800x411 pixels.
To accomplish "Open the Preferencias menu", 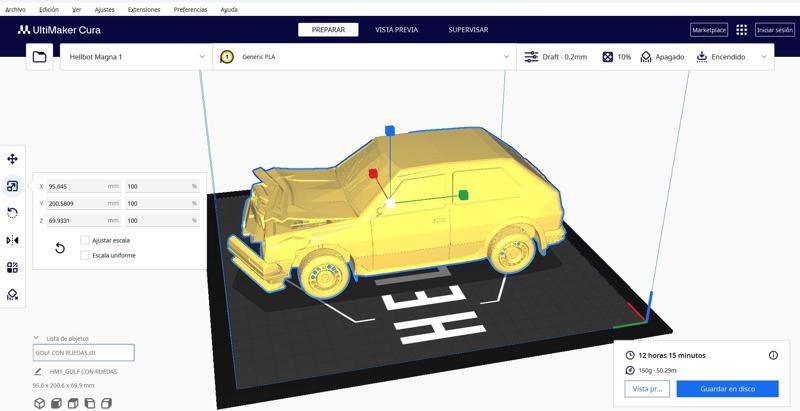I will 190,10.
